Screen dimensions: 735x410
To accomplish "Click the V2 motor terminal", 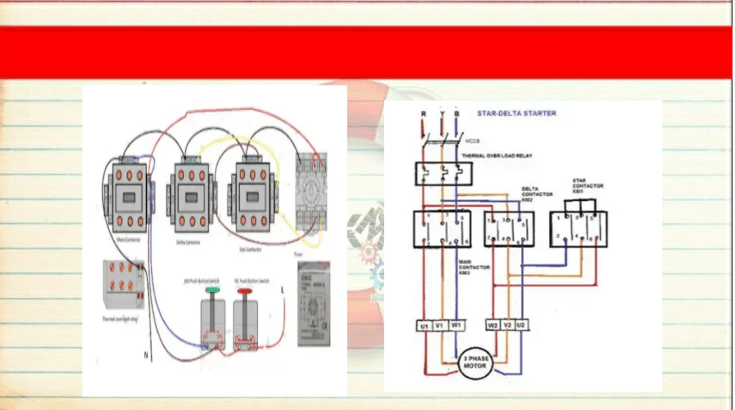I will [x=507, y=325].
